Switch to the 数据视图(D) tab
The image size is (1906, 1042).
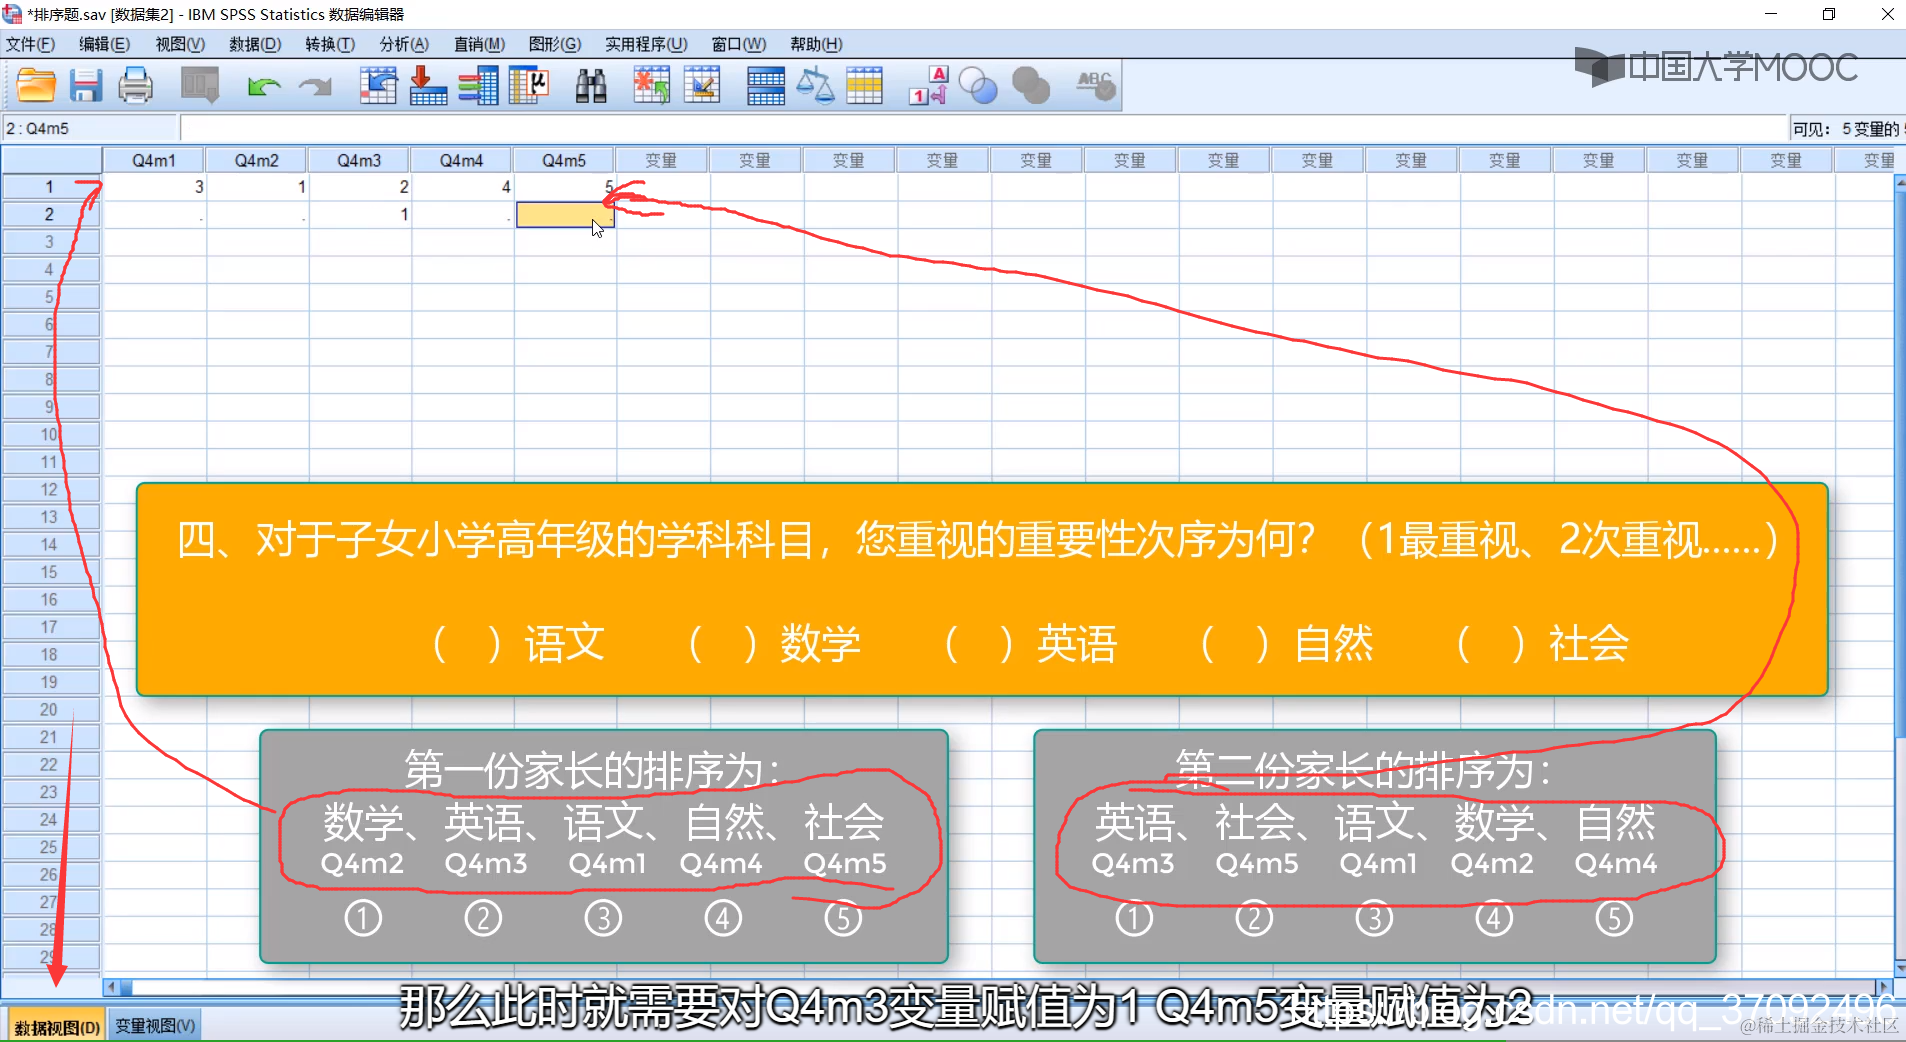pyautogui.click(x=55, y=1025)
